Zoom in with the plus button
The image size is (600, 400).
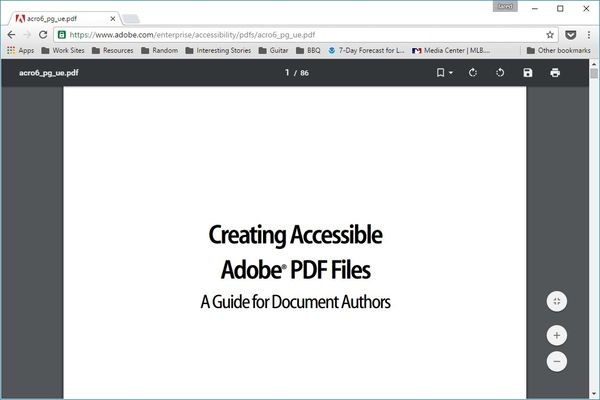pos(557,335)
